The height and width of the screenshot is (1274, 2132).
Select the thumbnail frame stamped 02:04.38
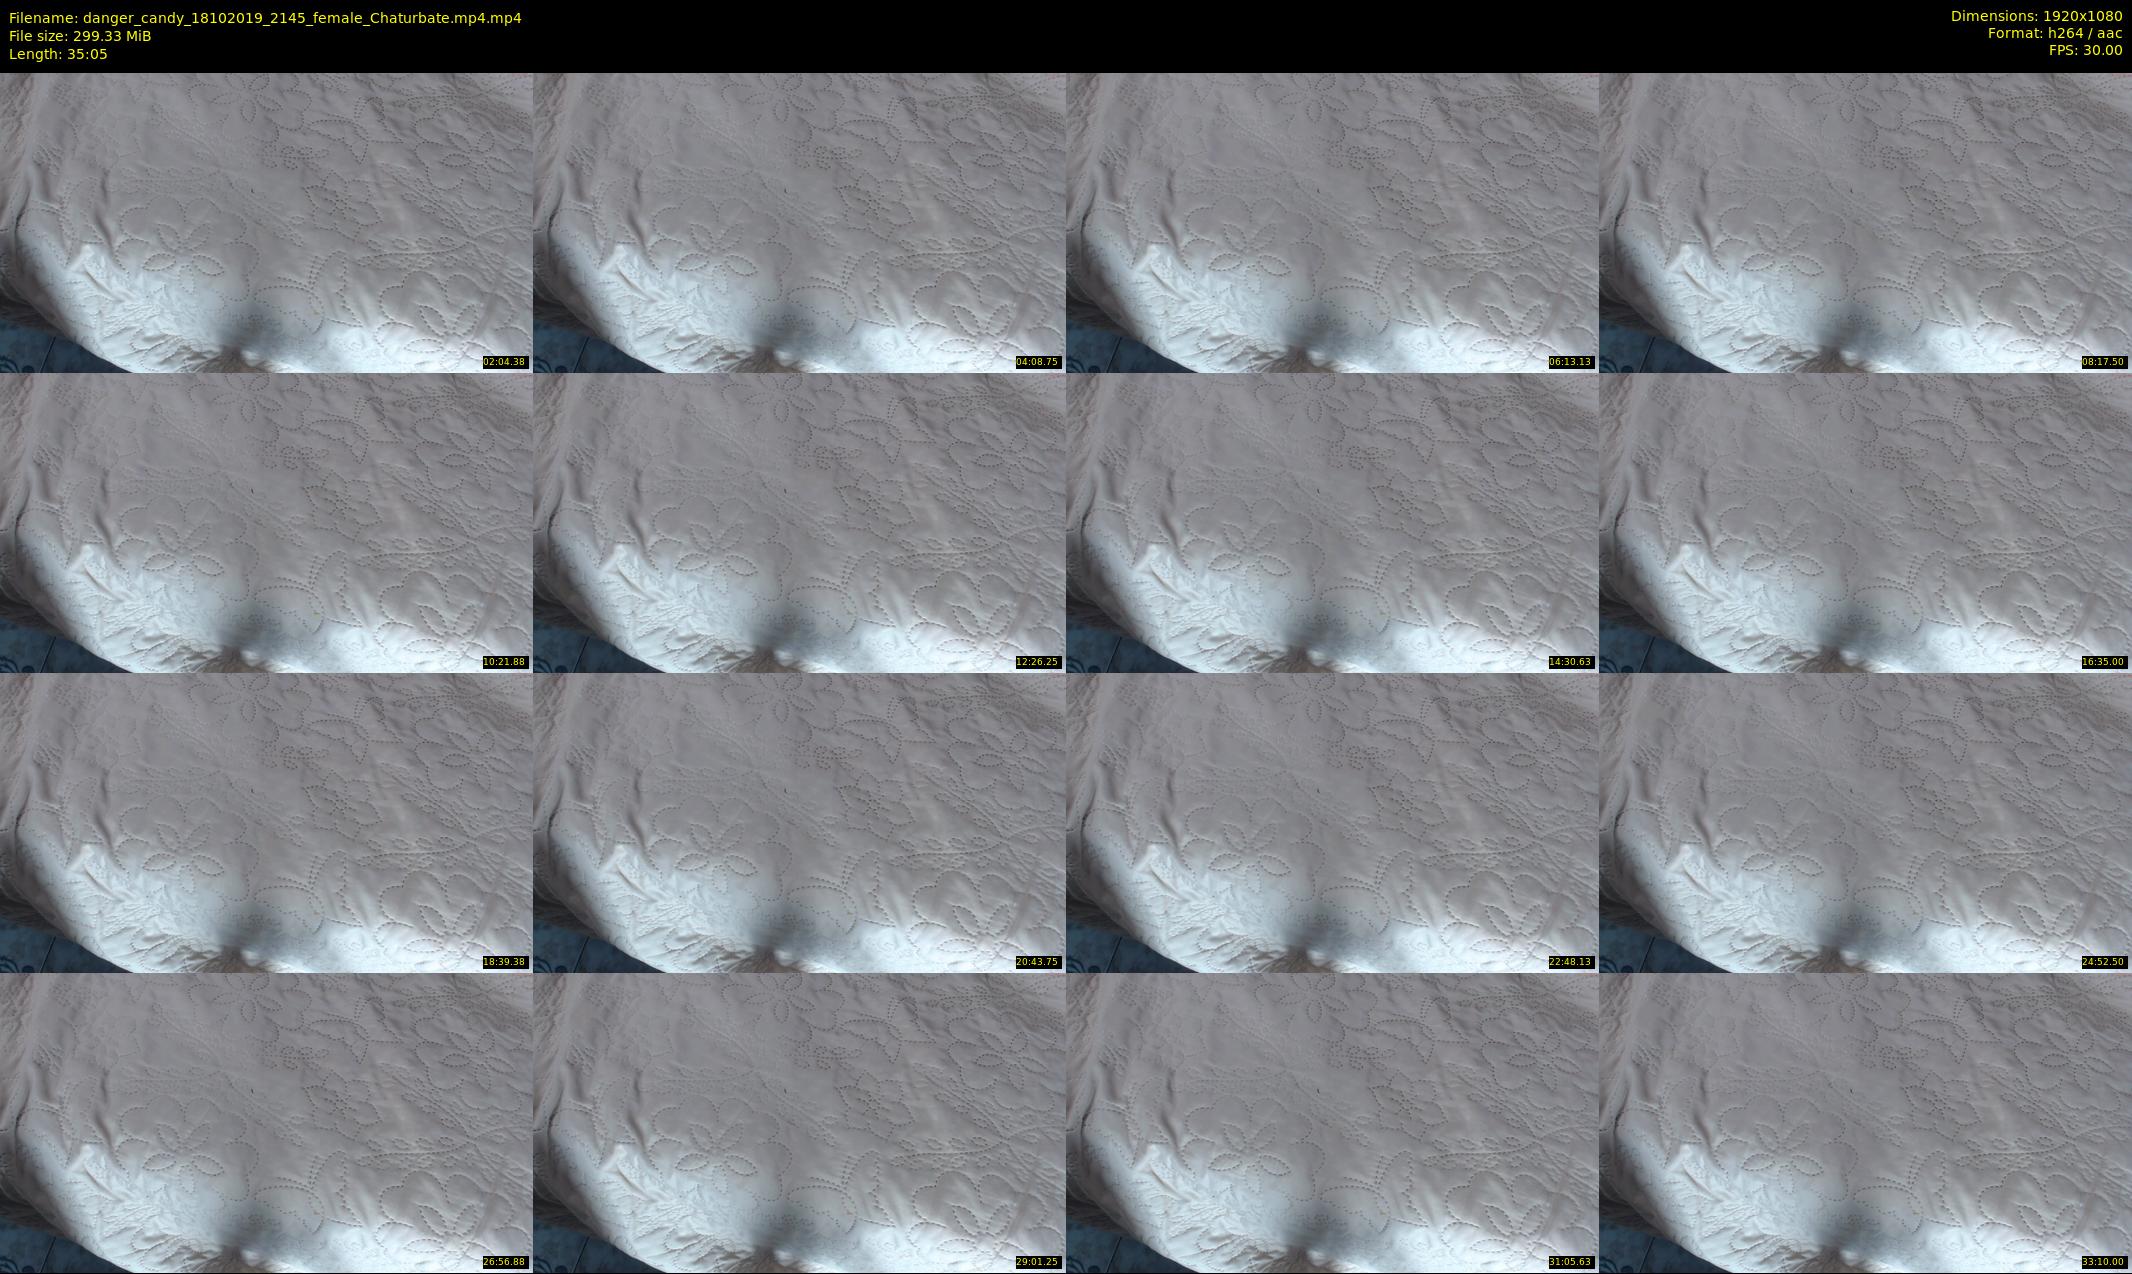(266, 222)
